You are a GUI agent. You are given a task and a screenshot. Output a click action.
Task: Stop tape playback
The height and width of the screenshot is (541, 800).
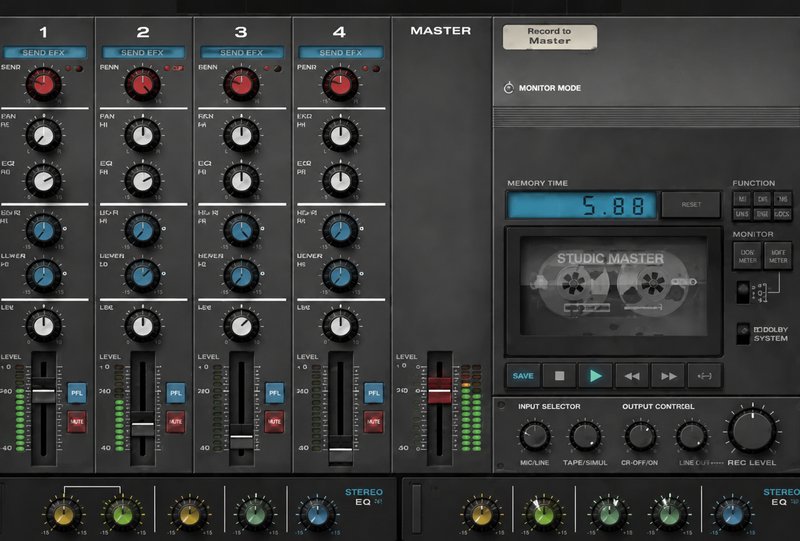coord(559,376)
